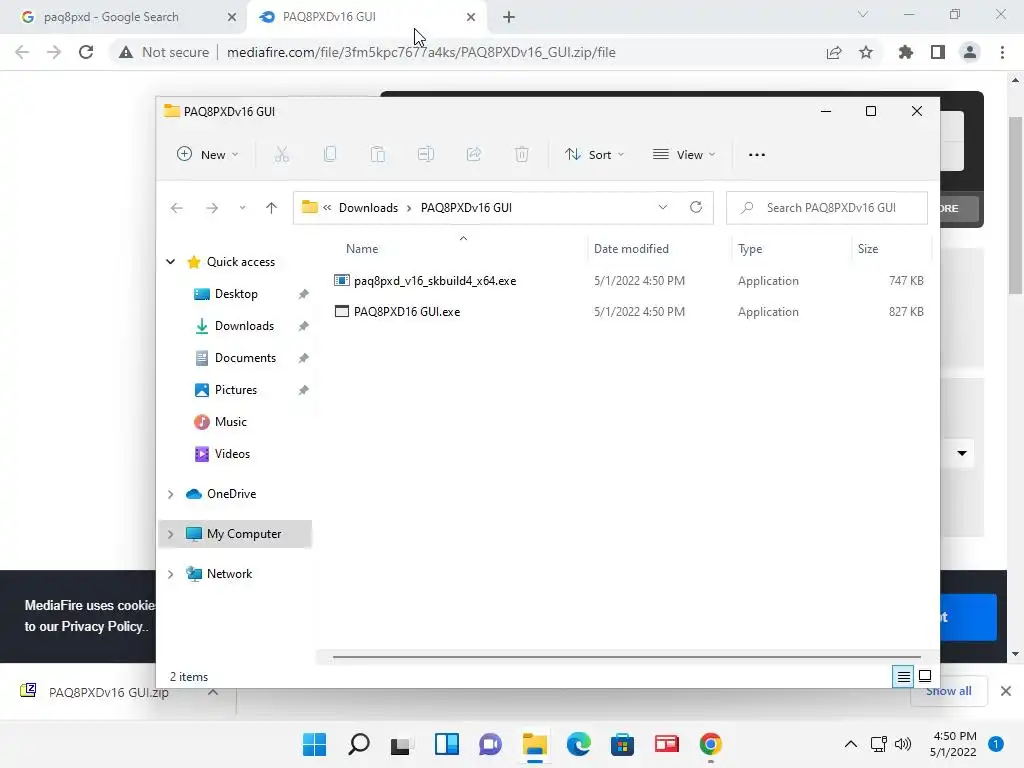Sort by Name column header
Viewport: 1024px width, 768px height.
pos(362,249)
